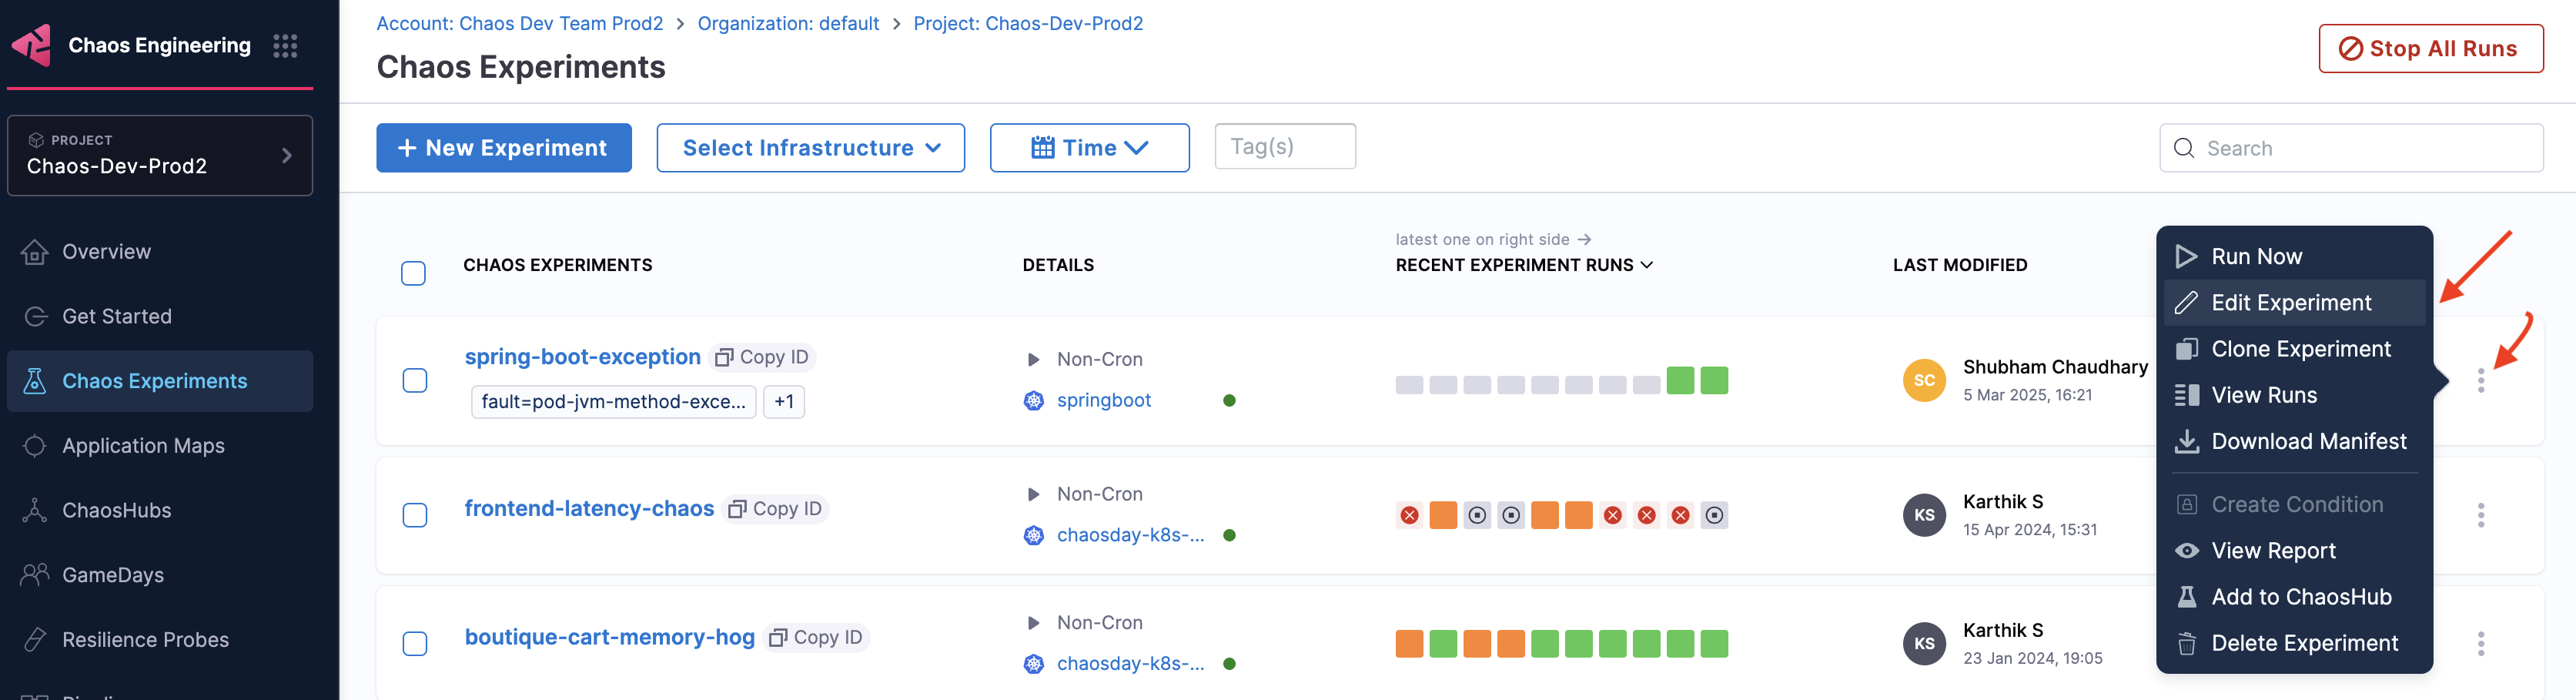The width and height of the screenshot is (2576, 700).
Task: Select the frontend-latency-chaos checkbox
Action: coord(414,515)
